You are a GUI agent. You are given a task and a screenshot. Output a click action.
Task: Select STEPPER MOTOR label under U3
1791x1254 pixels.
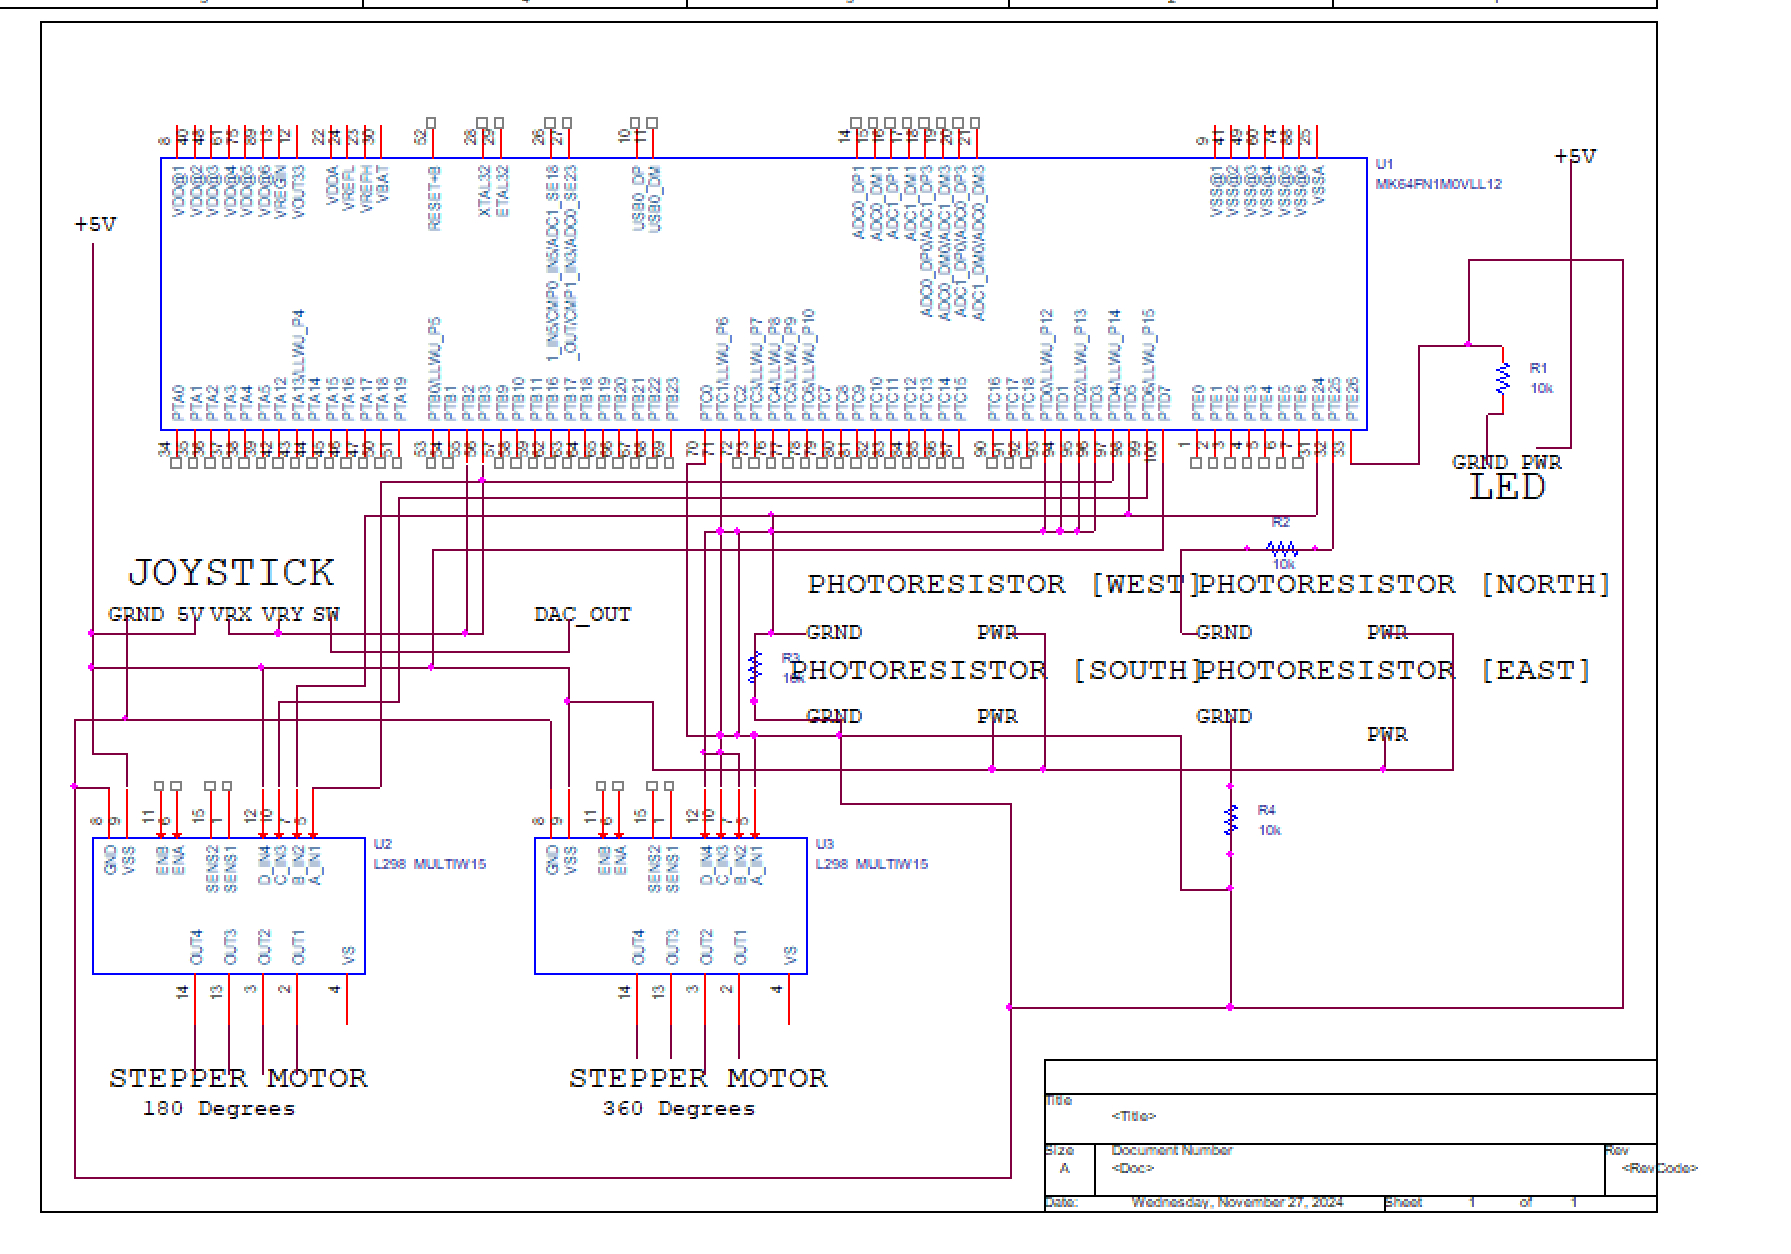point(698,1078)
